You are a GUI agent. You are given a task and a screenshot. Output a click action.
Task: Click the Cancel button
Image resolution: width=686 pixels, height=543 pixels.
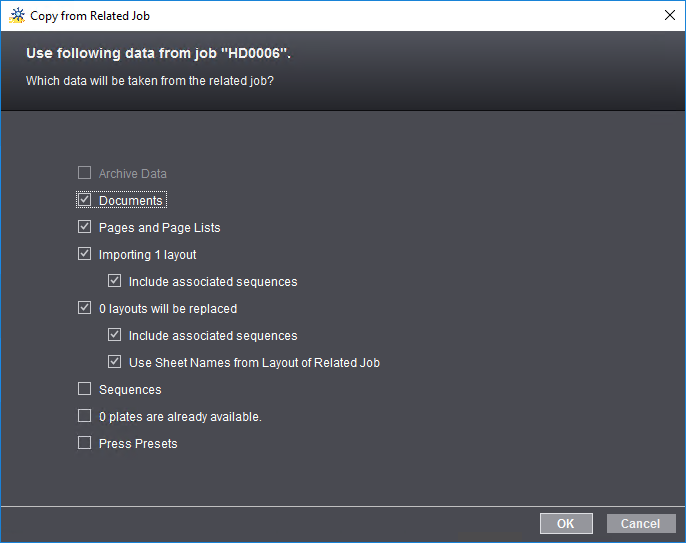[640, 524]
